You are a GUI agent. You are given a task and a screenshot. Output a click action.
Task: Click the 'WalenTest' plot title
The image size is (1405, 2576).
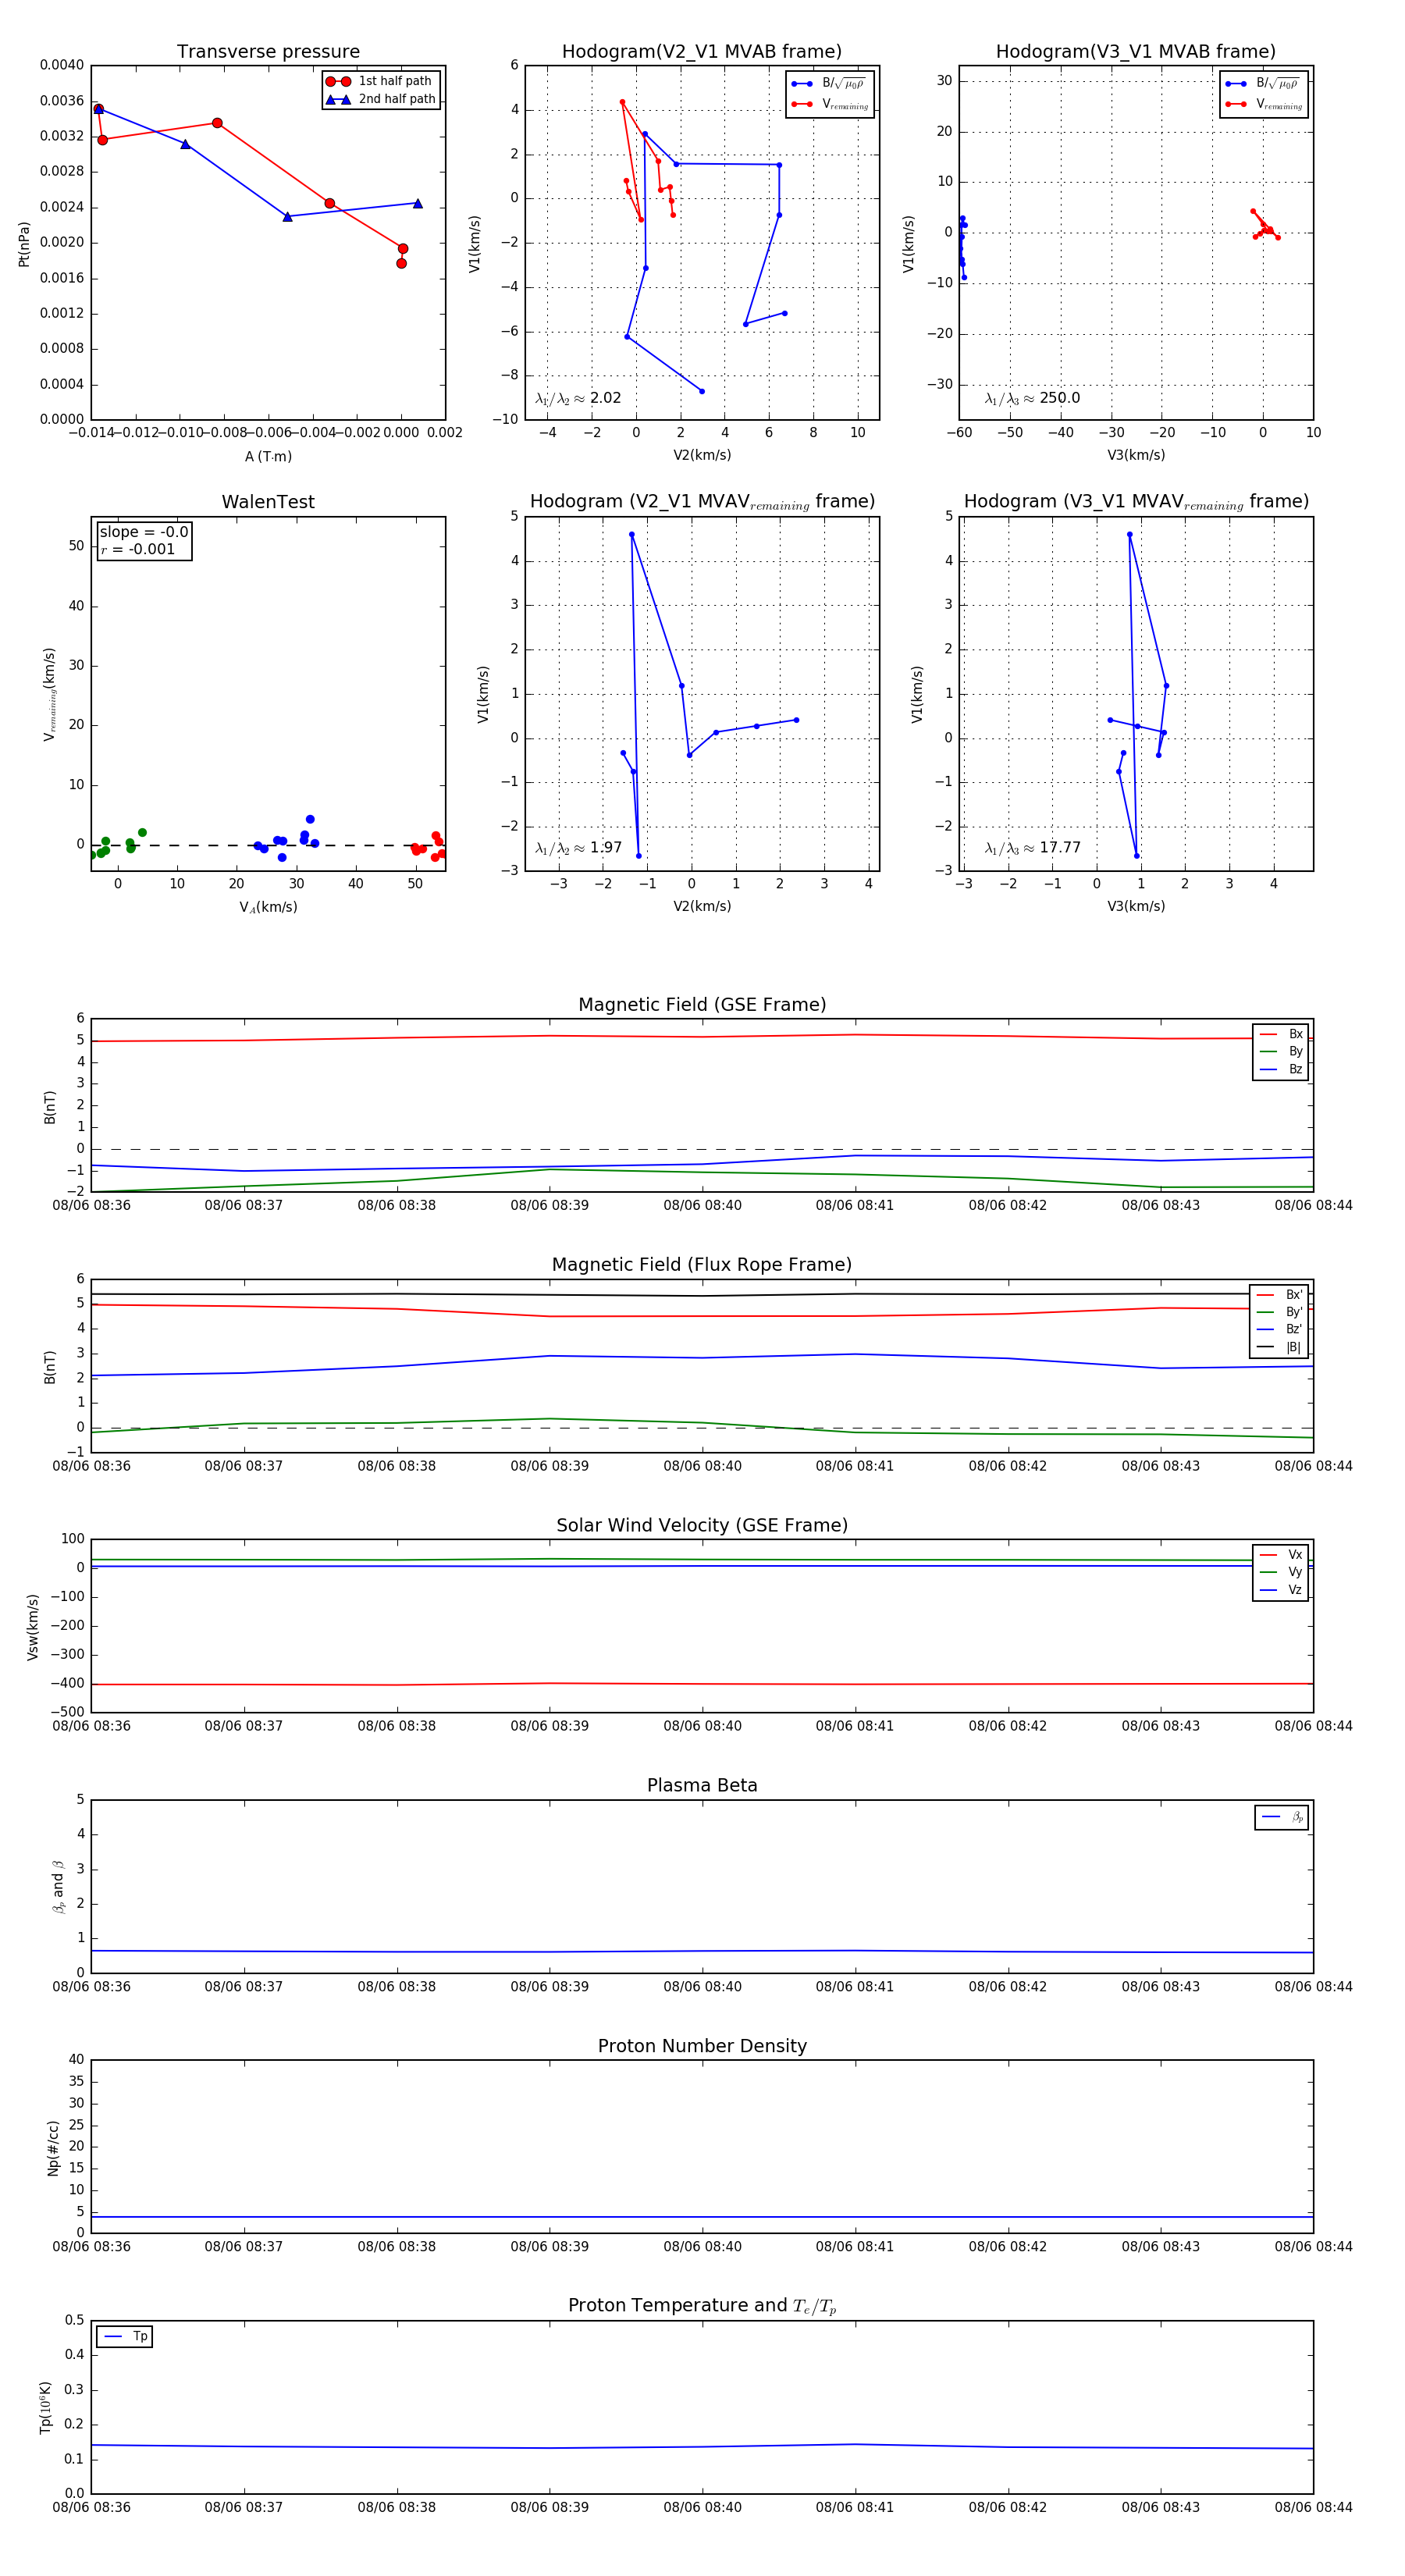[268, 502]
